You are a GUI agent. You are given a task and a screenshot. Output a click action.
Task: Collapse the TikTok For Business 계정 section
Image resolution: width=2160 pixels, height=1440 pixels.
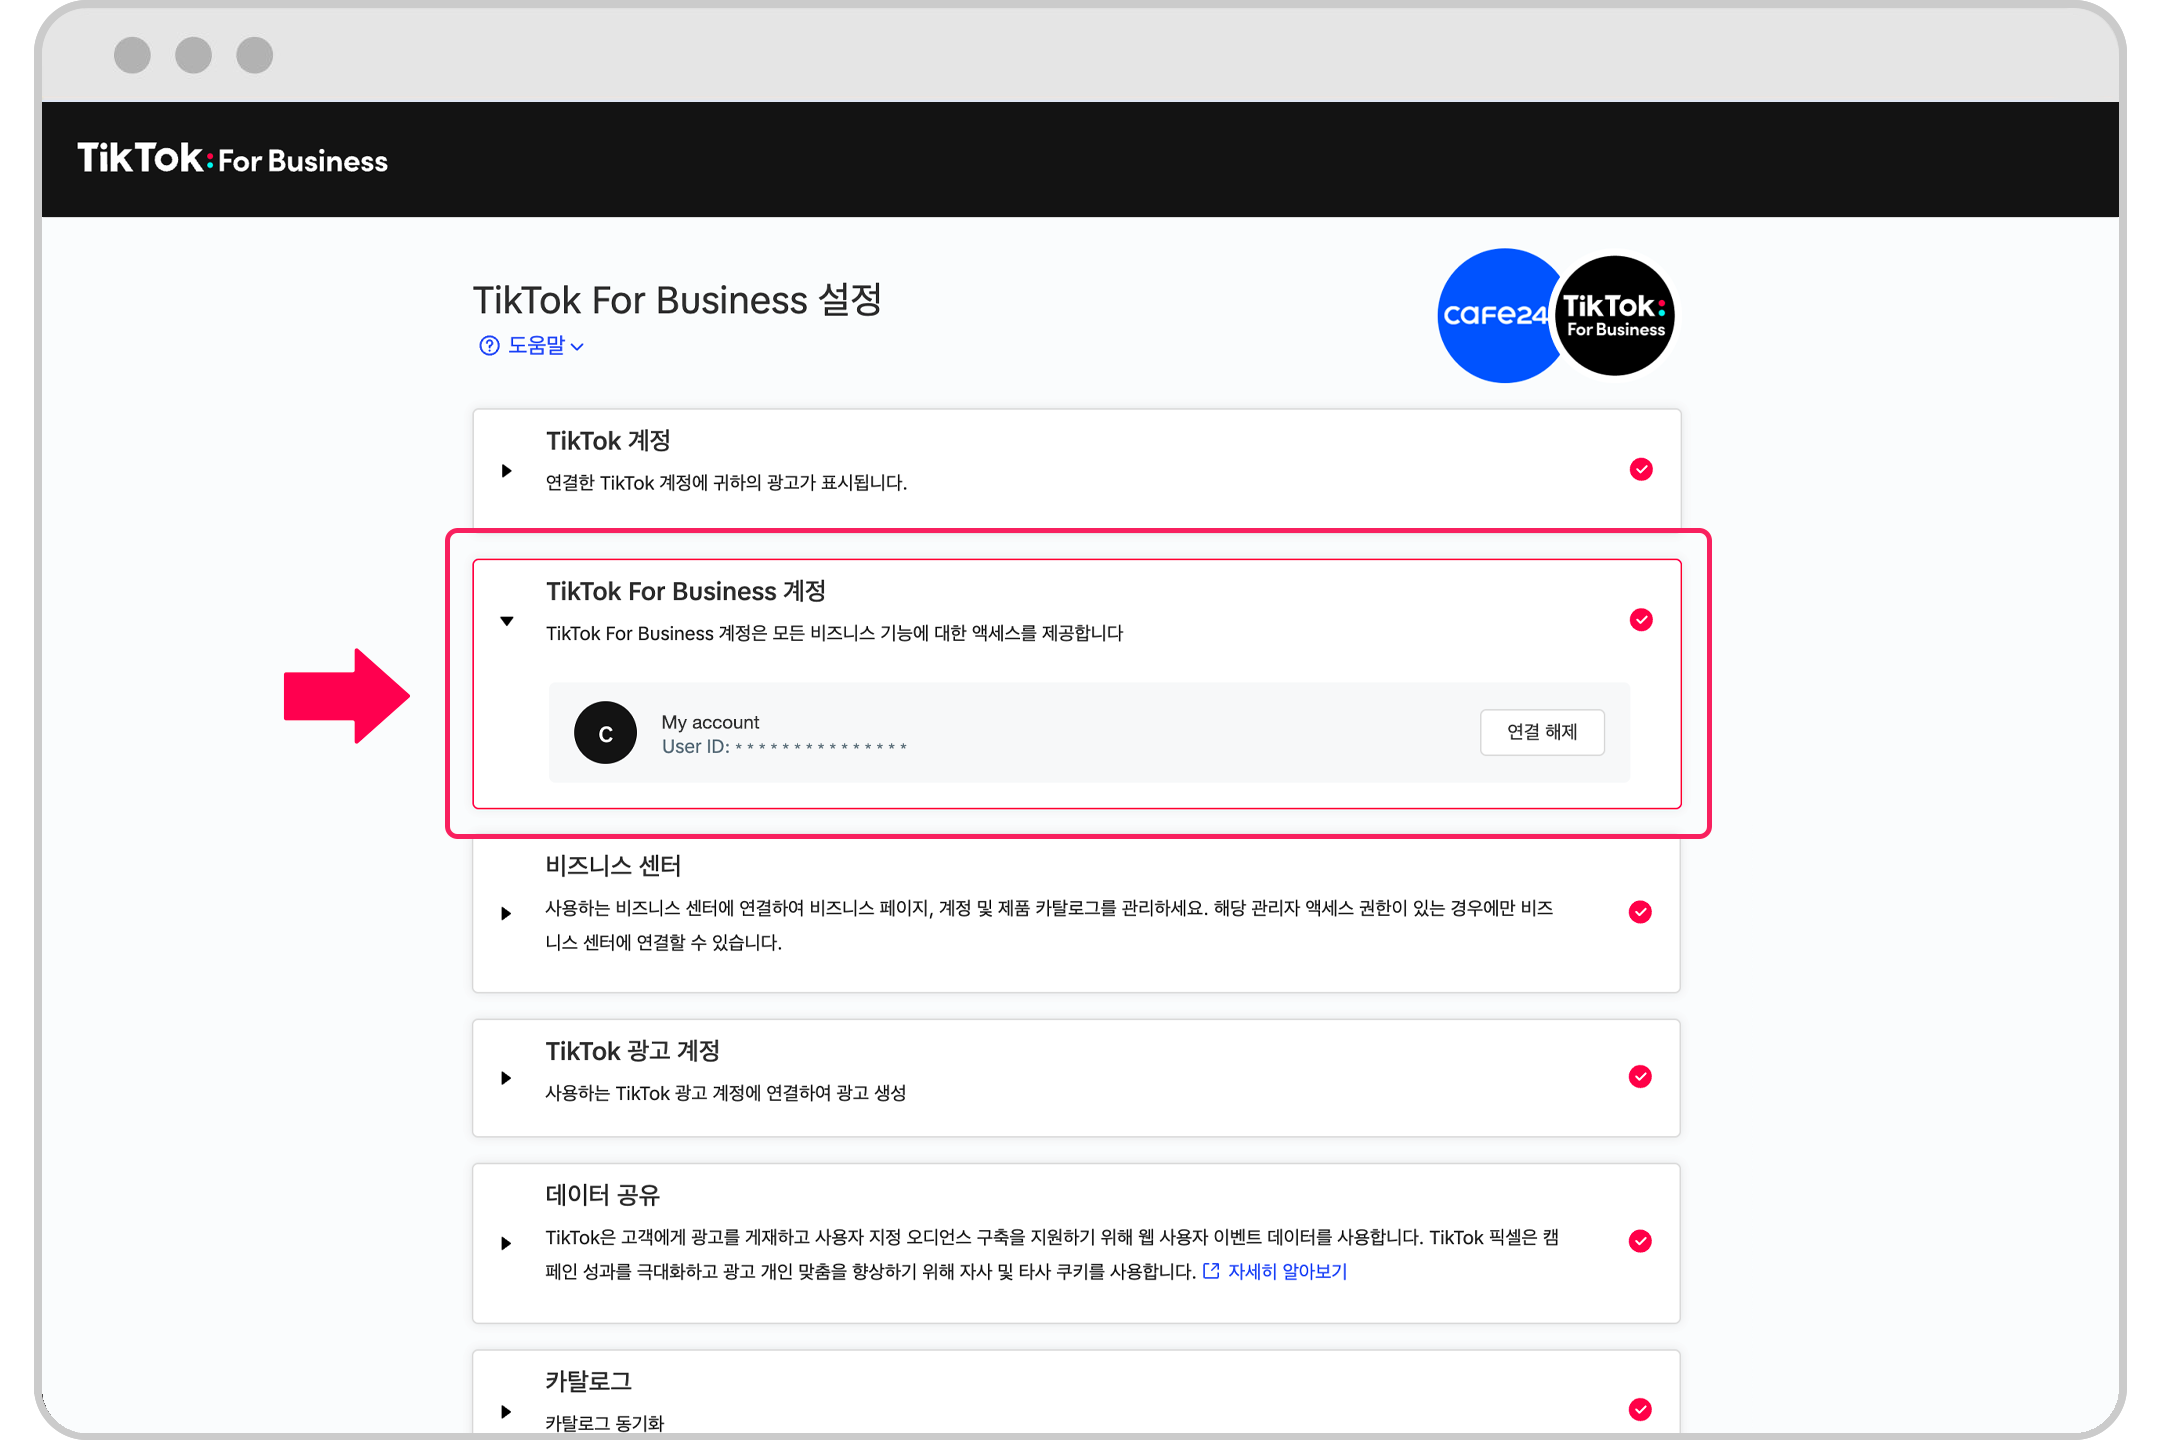coord(507,621)
